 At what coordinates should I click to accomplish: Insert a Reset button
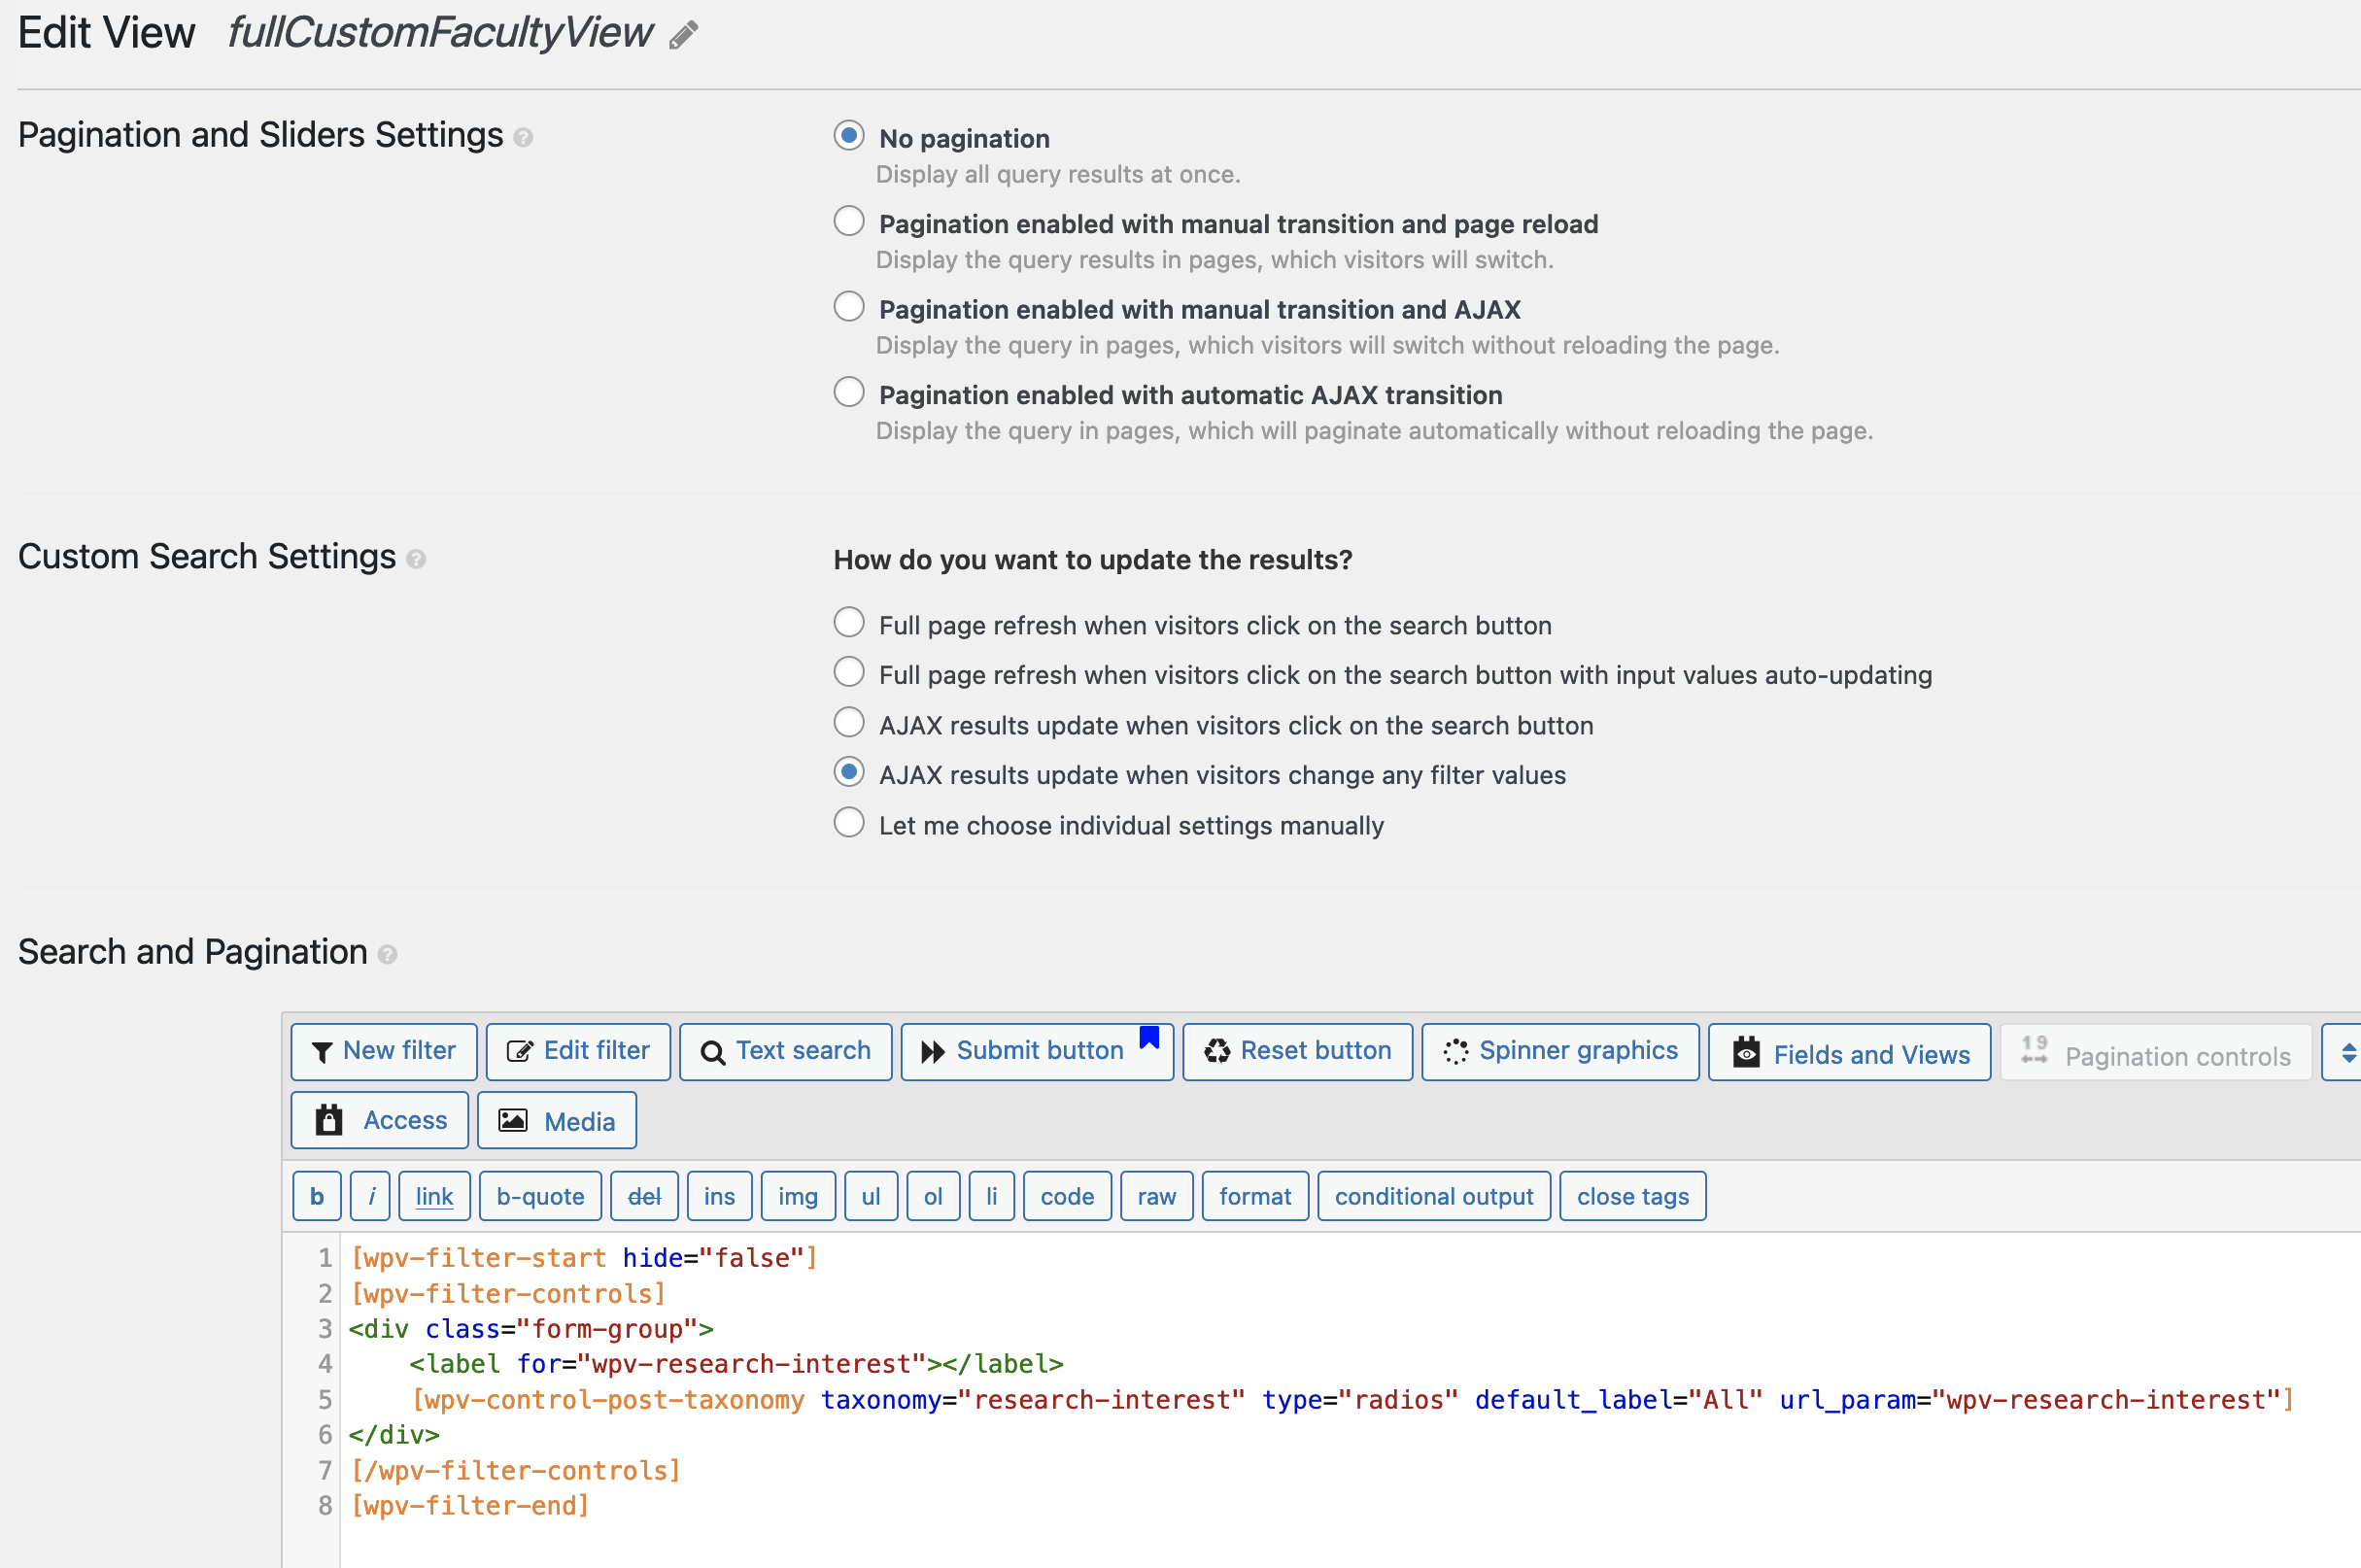pyautogui.click(x=1297, y=1051)
